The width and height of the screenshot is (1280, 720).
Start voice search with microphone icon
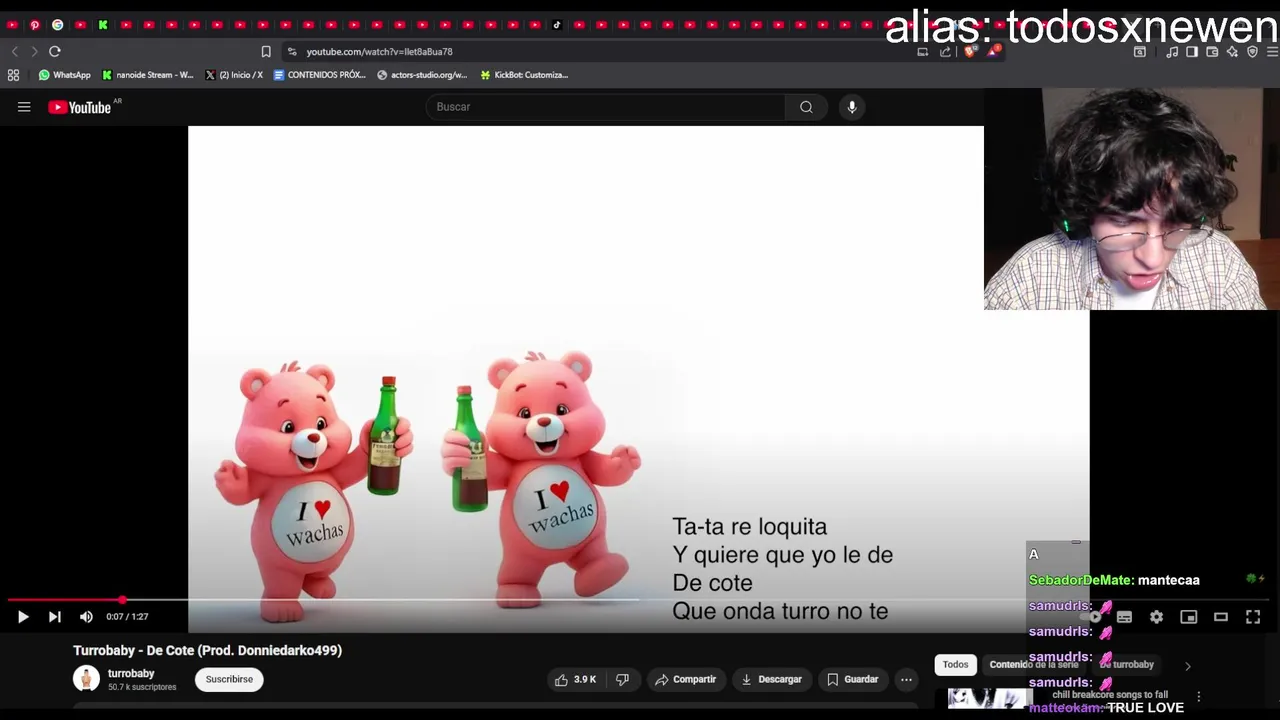tap(852, 107)
